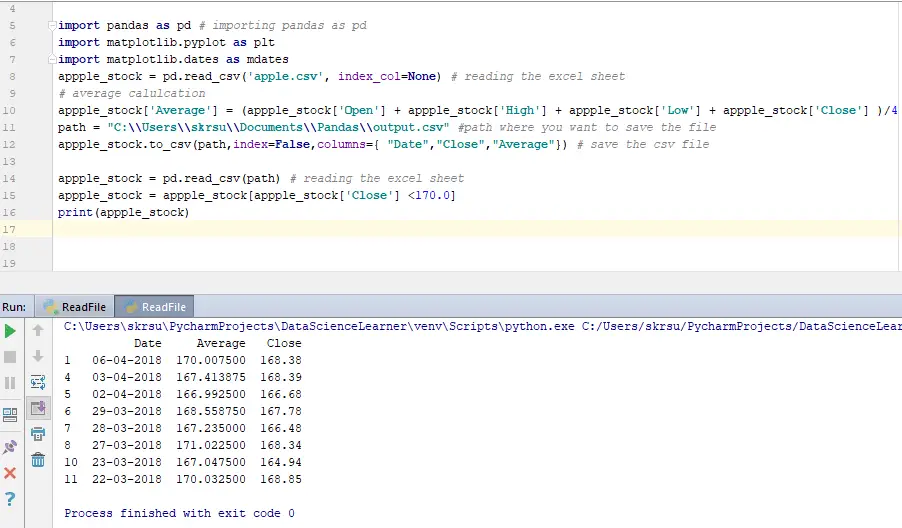Click the 06-04-2018 date in output

(127, 360)
